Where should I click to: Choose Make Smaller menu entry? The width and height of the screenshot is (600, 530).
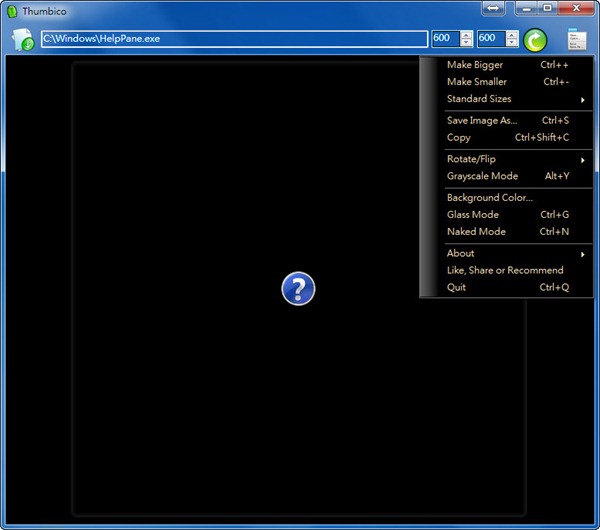pos(477,82)
